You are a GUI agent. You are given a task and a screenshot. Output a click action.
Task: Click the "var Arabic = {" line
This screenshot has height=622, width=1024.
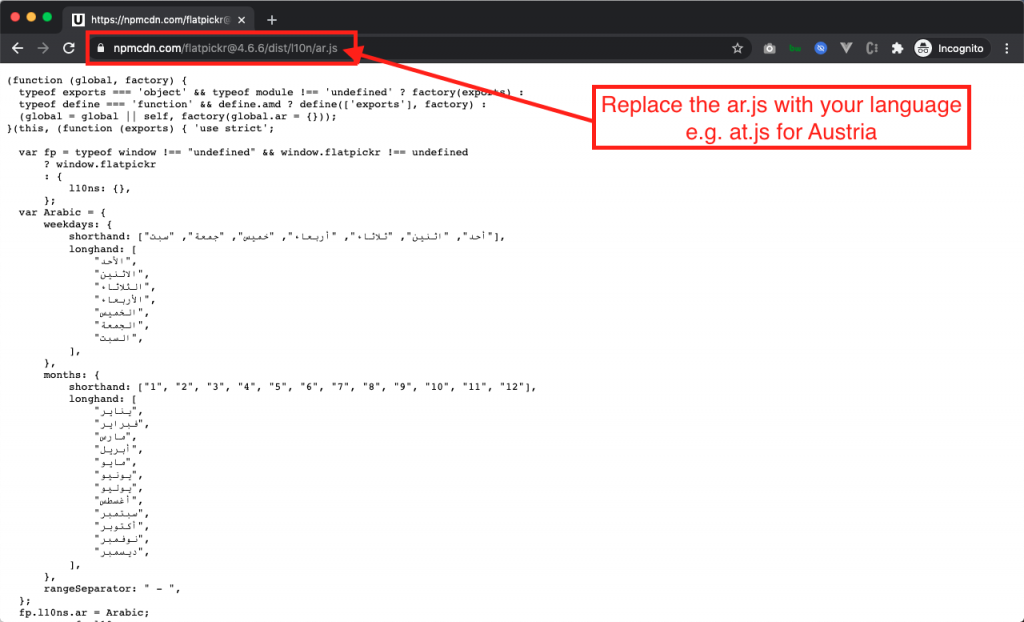[62, 212]
